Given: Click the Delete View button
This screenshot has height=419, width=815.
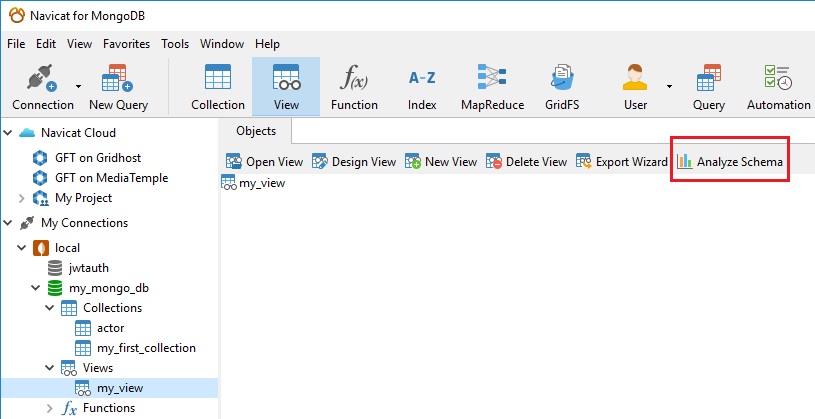Looking at the screenshot, I should click(x=525, y=162).
